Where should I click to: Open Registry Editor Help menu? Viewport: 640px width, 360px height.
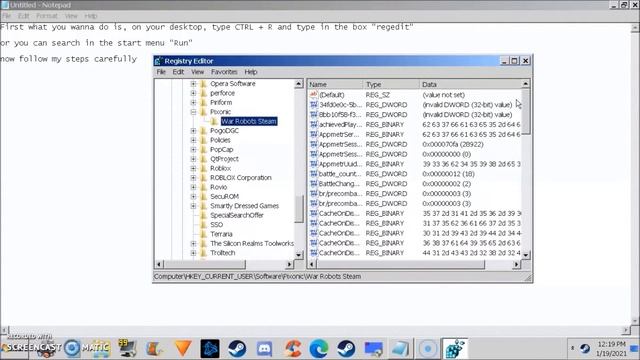tap(251, 72)
